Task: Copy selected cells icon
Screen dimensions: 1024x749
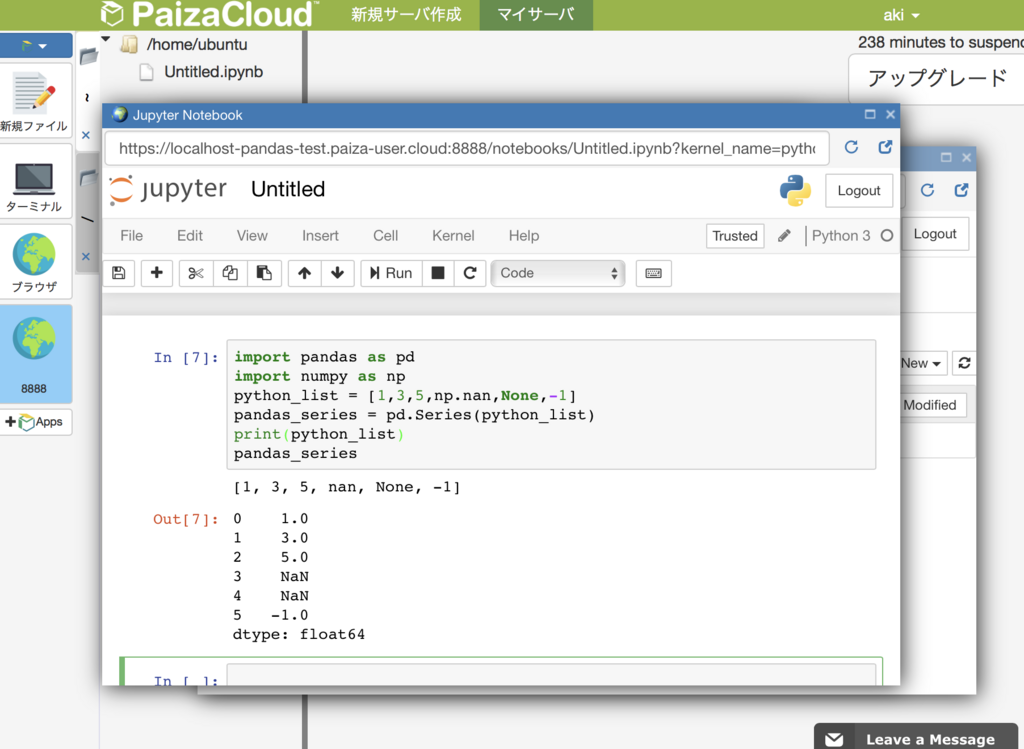Action: [230, 273]
